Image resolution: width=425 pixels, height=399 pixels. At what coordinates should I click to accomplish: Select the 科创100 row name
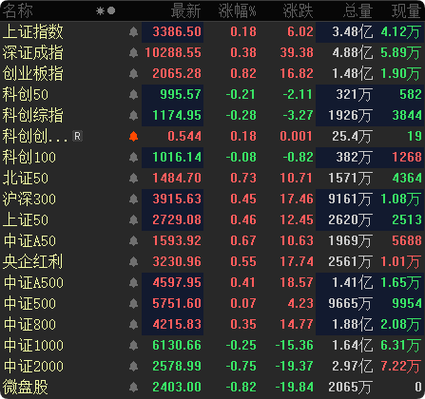29,157
